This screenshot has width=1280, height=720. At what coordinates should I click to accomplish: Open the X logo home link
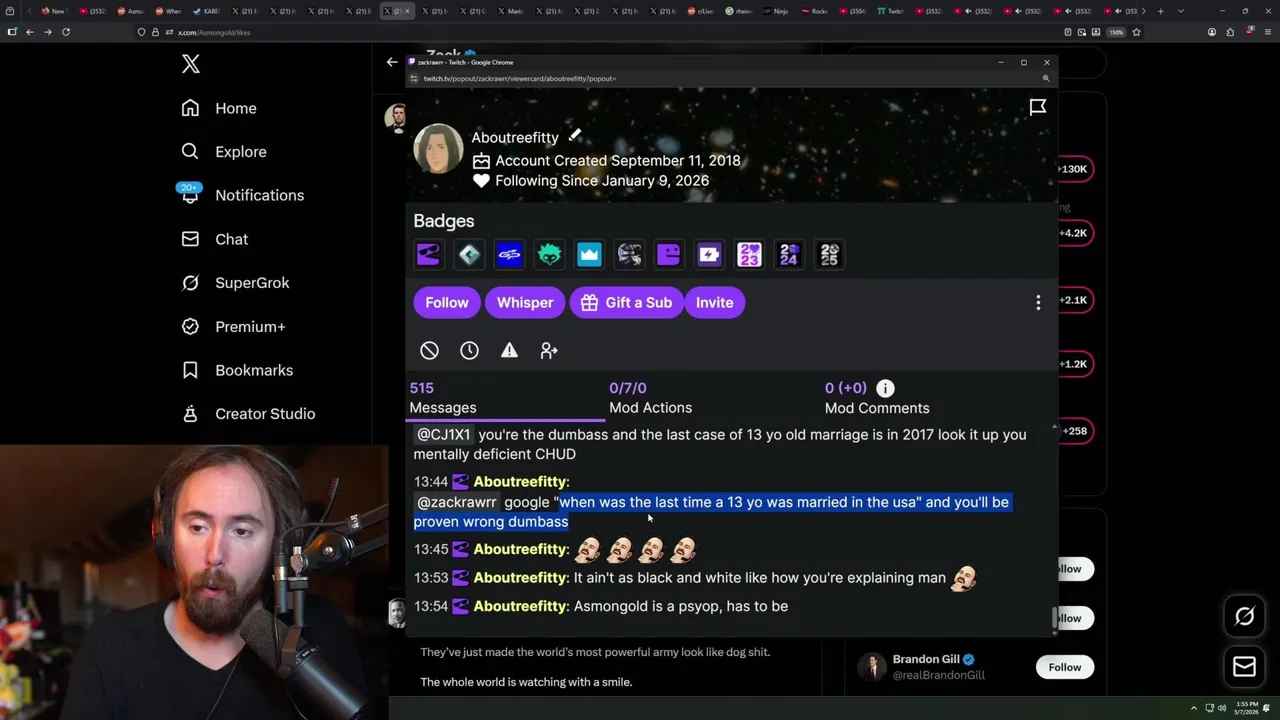[191, 65]
